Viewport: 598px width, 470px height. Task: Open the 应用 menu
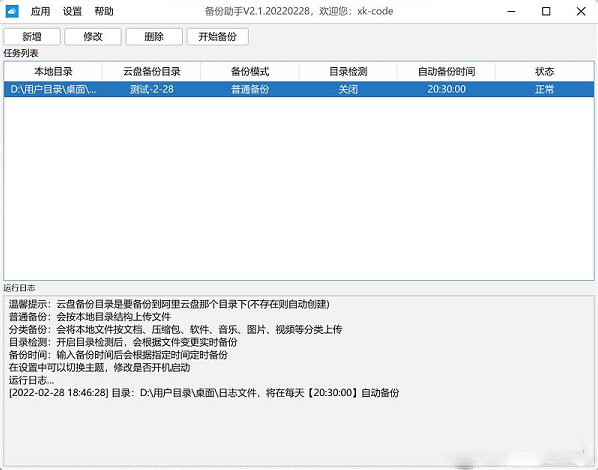[40, 11]
